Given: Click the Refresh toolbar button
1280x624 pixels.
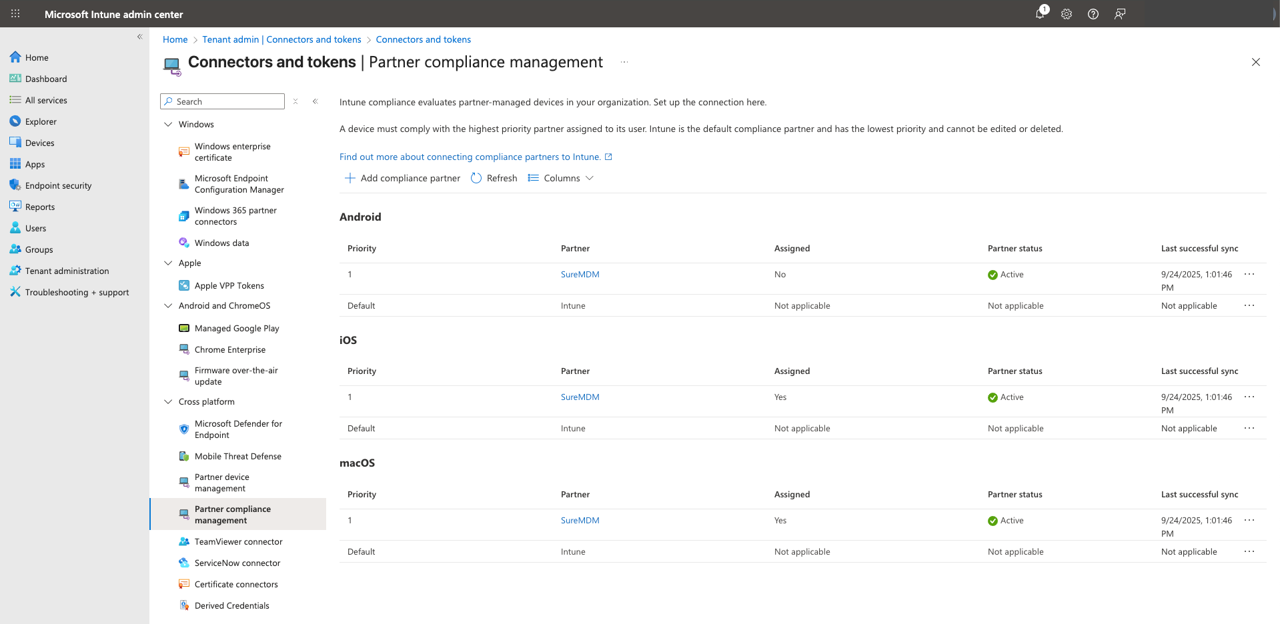Looking at the screenshot, I should pos(494,178).
